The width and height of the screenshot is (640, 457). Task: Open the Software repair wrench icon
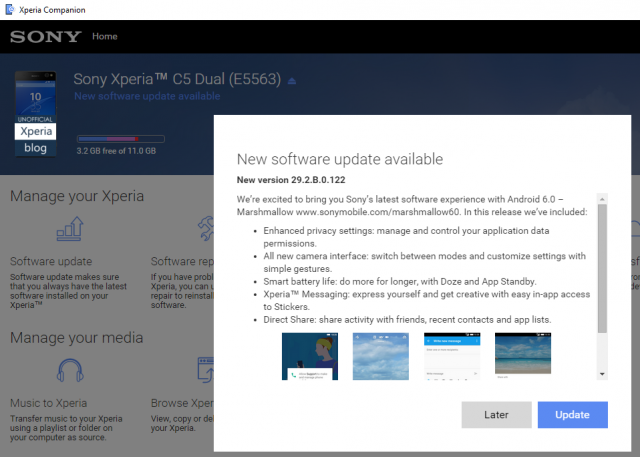(206, 228)
